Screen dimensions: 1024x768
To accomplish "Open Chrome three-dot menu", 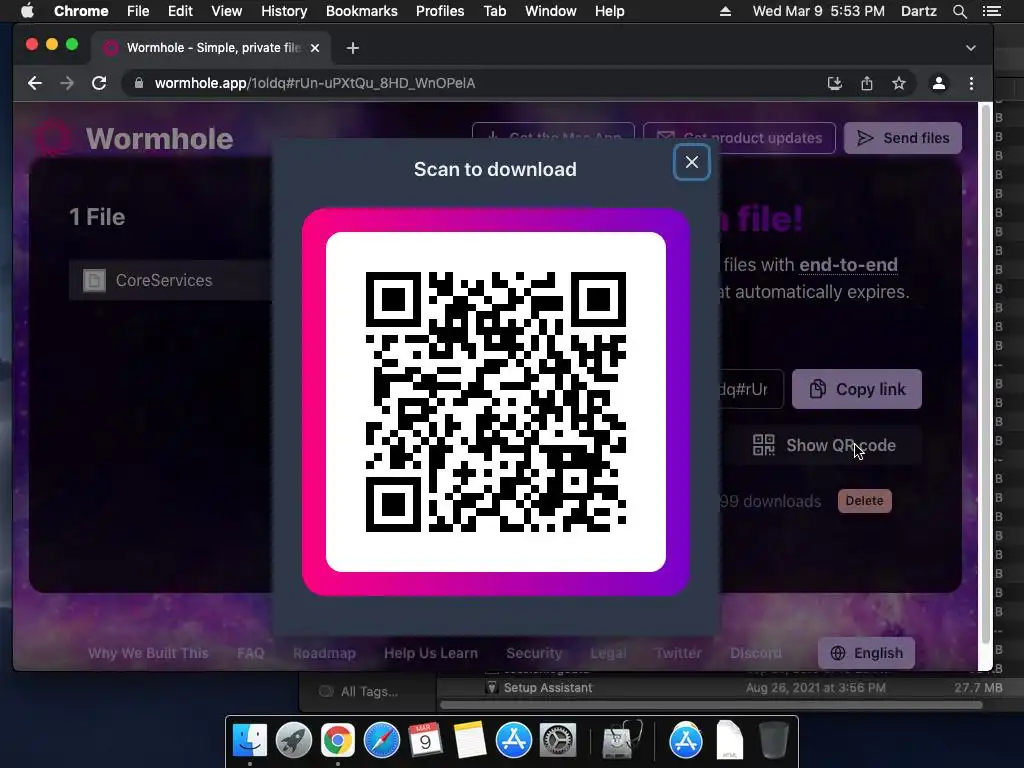I will [x=971, y=83].
